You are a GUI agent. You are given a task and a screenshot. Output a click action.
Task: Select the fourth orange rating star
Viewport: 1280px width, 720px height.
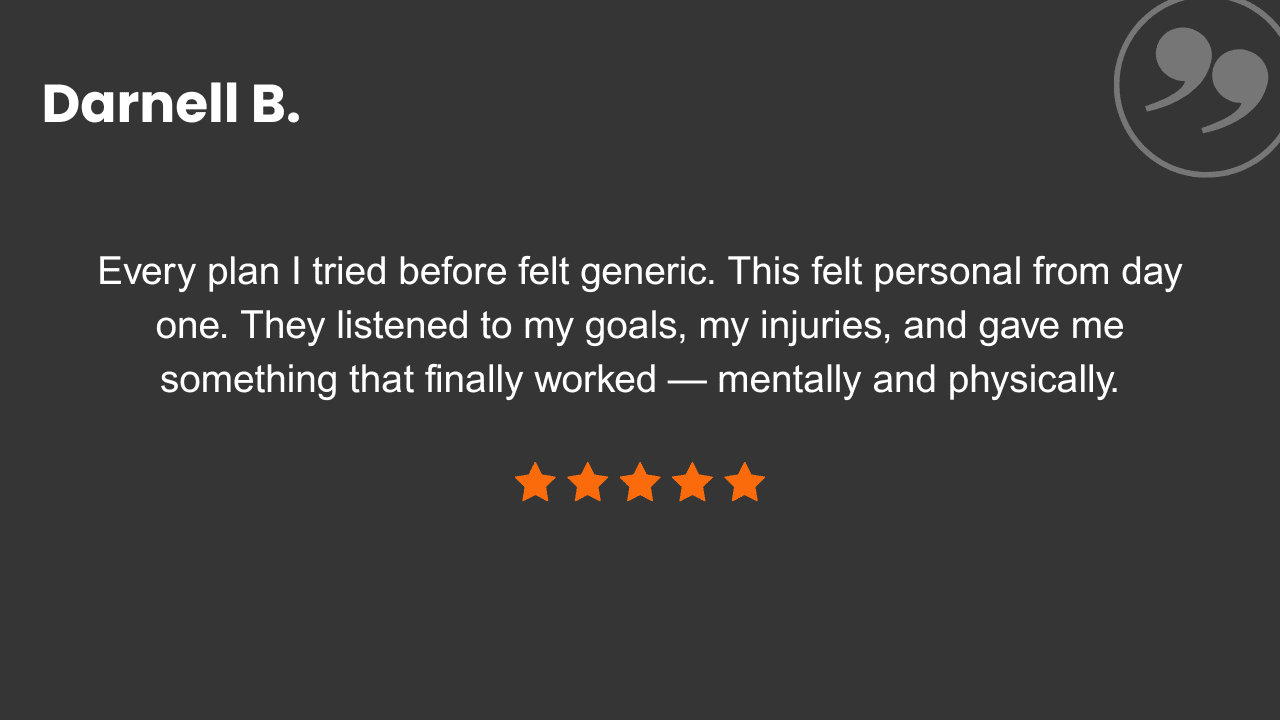point(692,482)
